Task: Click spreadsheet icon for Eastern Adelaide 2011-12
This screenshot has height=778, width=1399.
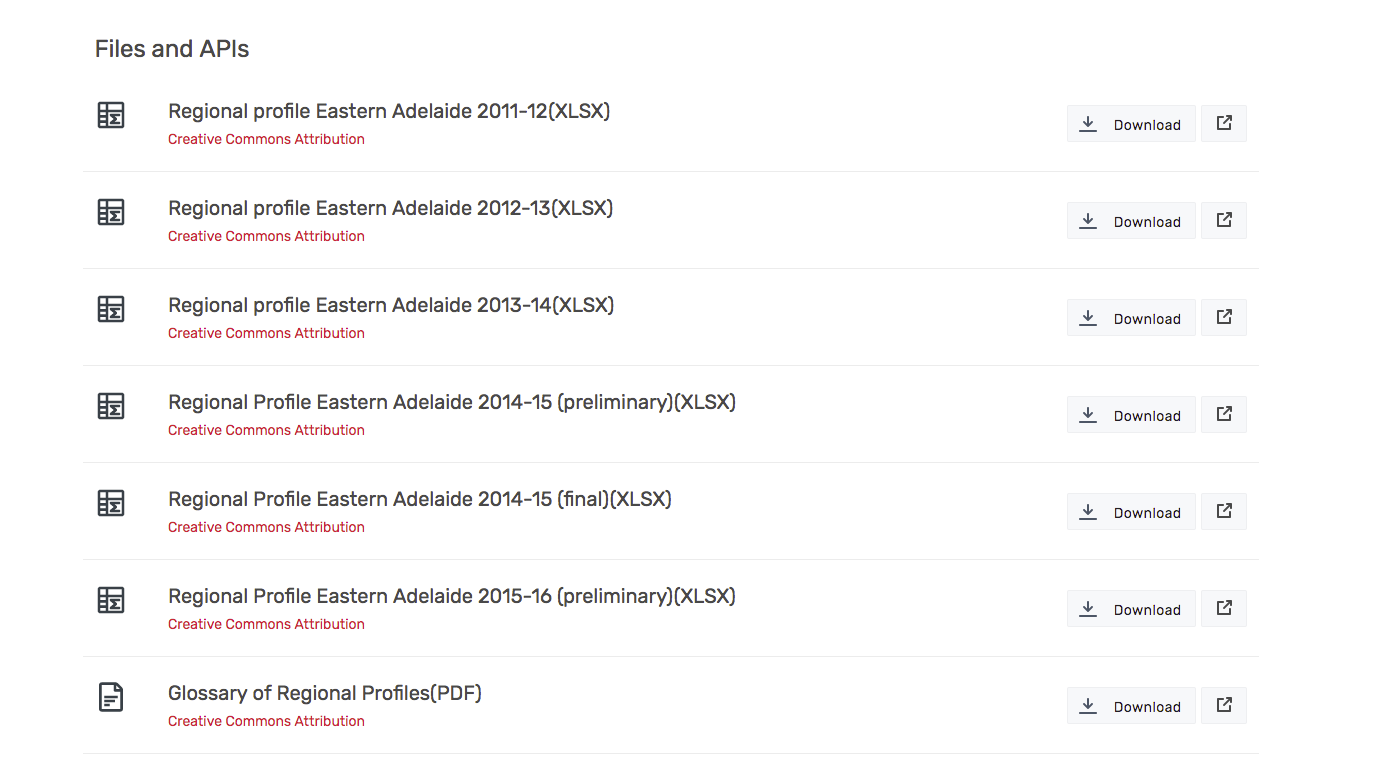Action: point(111,115)
